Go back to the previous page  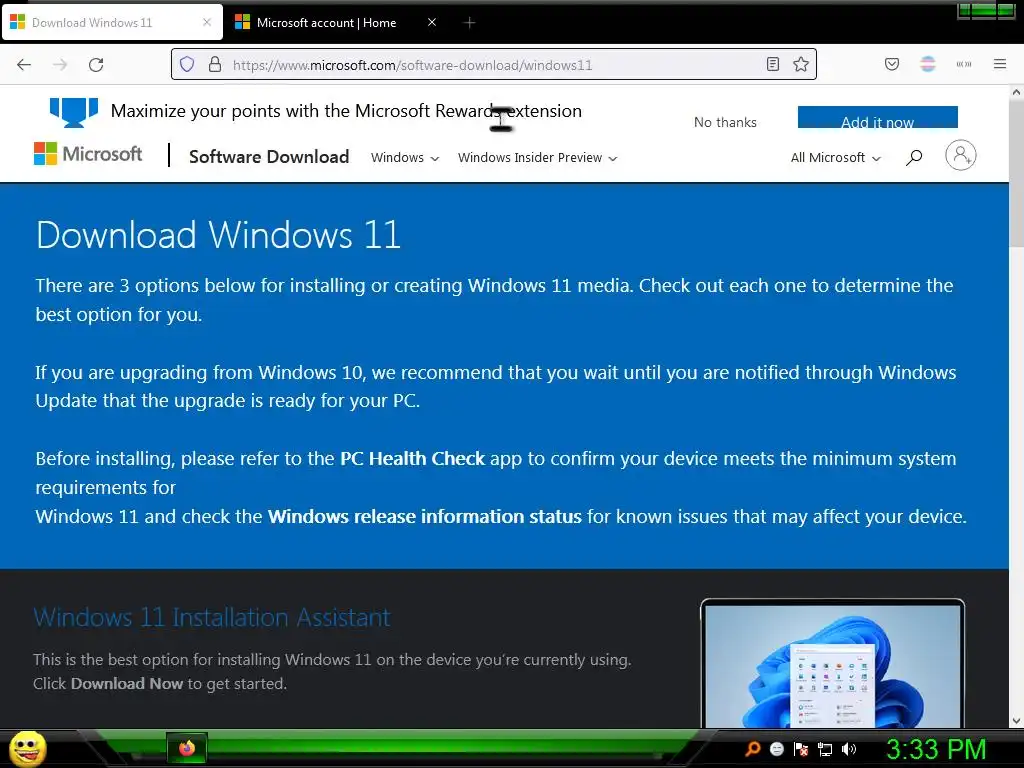coord(24,65)
